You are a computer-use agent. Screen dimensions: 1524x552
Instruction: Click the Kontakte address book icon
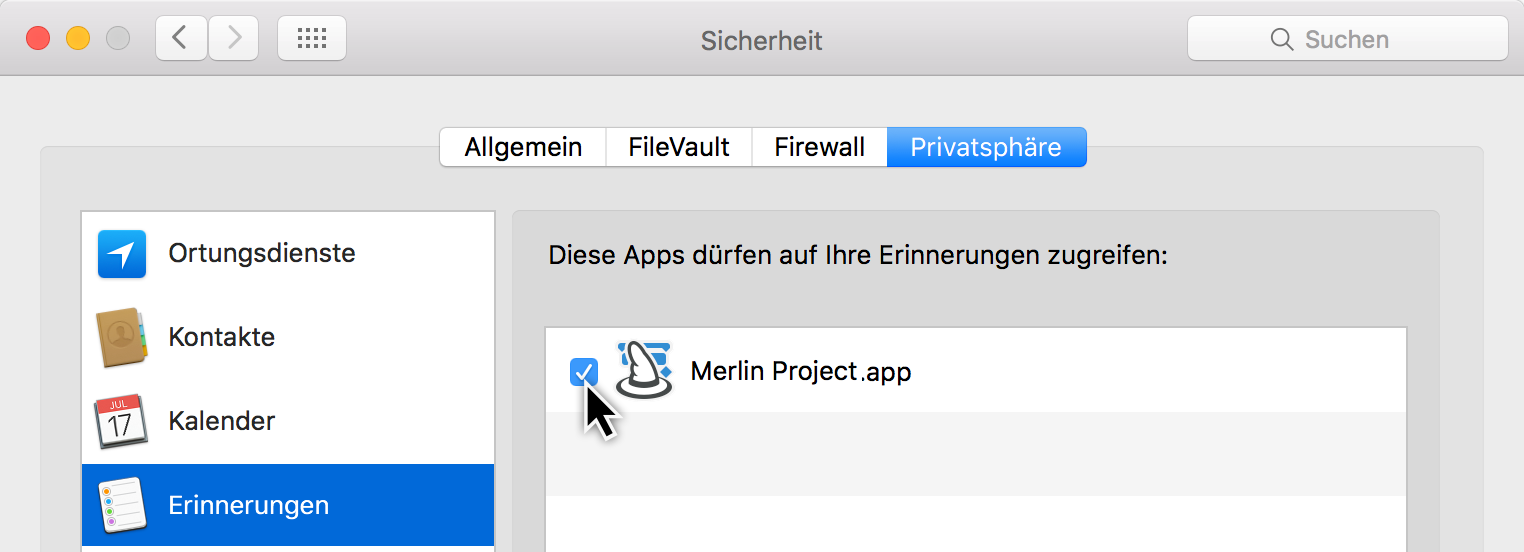pos(122,338)
